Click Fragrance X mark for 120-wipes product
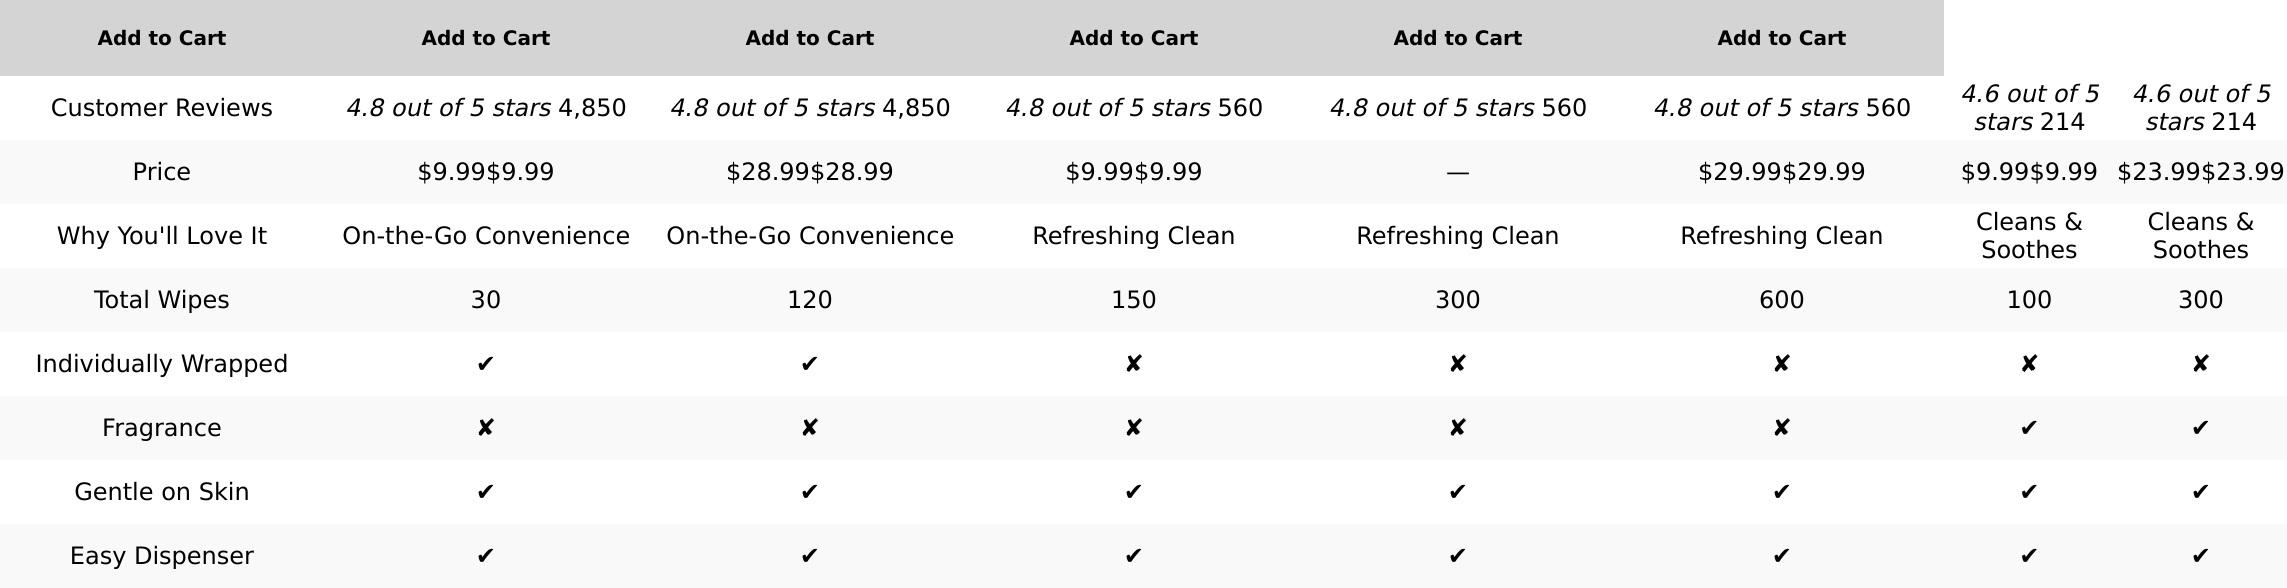The height and width of the screenshot is (588, 2287). 809,428
